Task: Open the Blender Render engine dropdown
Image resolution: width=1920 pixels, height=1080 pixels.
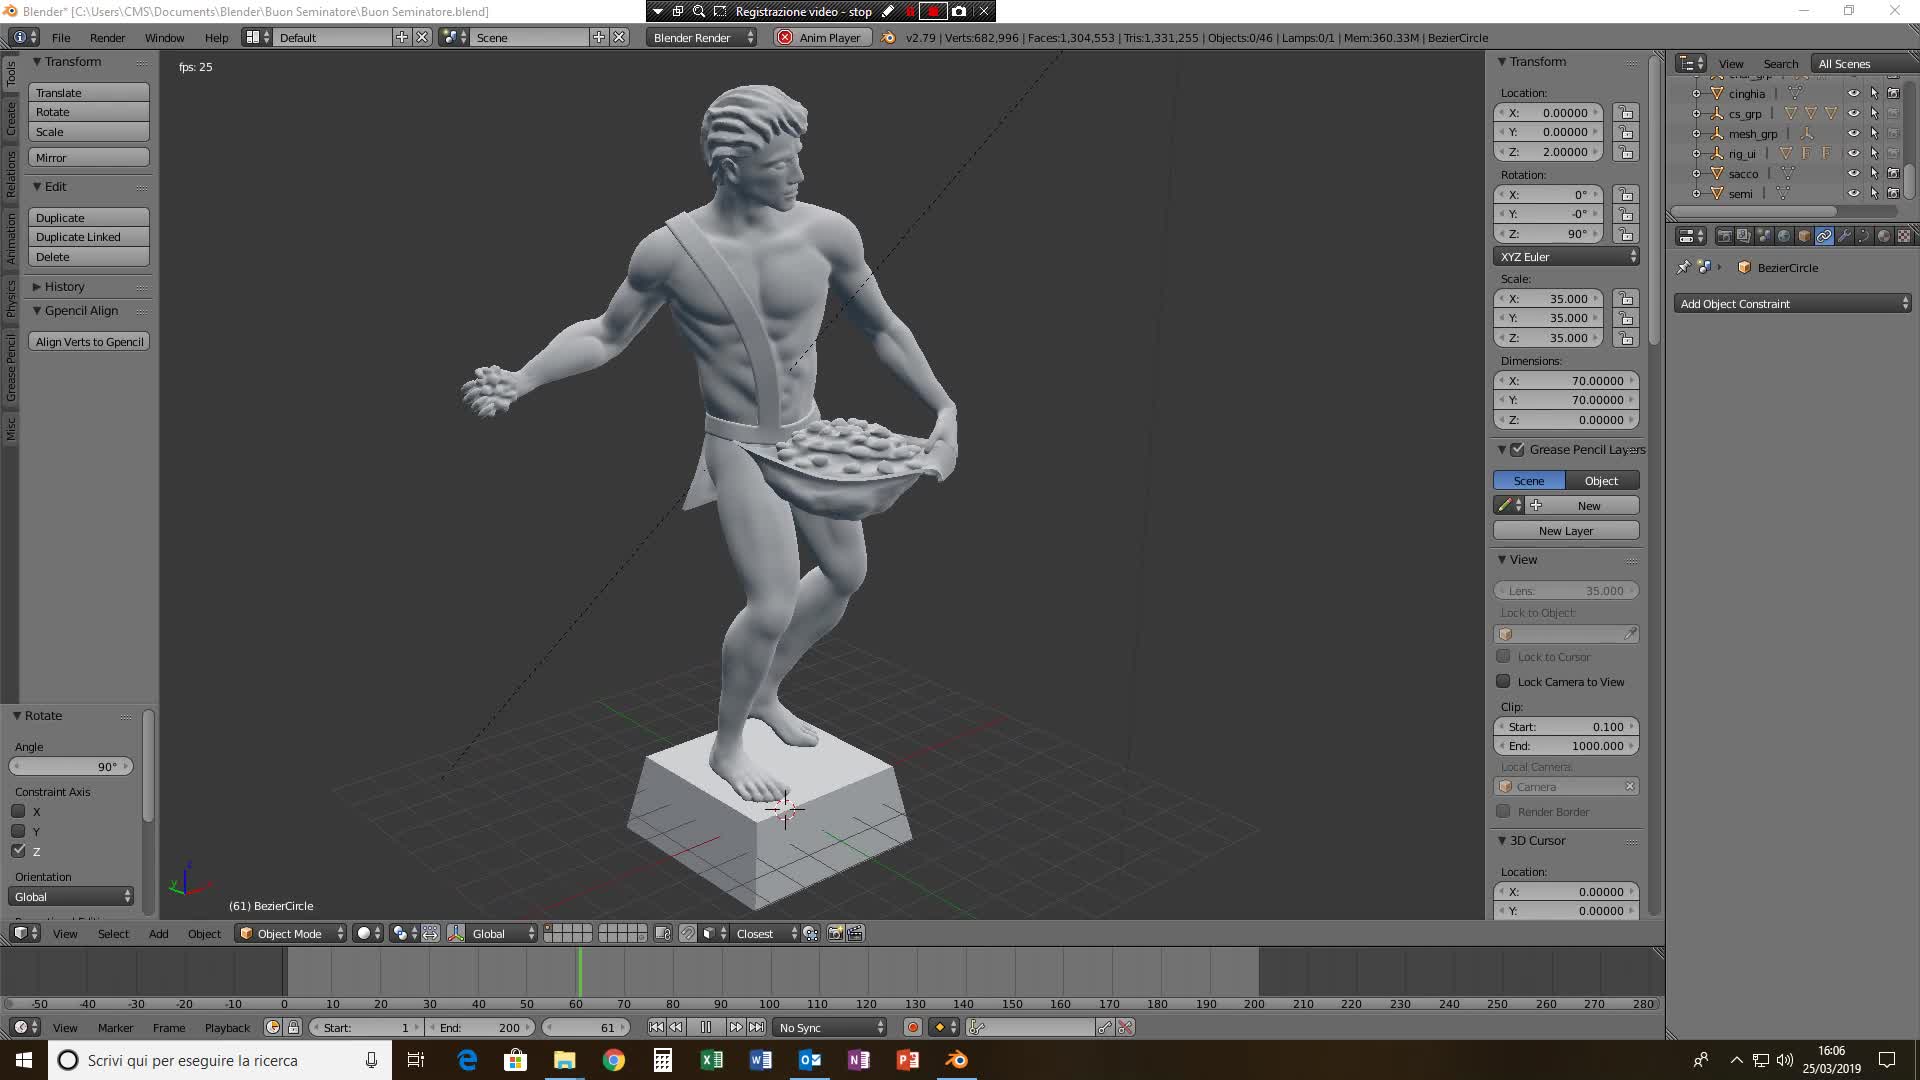Action: [704, 37]
